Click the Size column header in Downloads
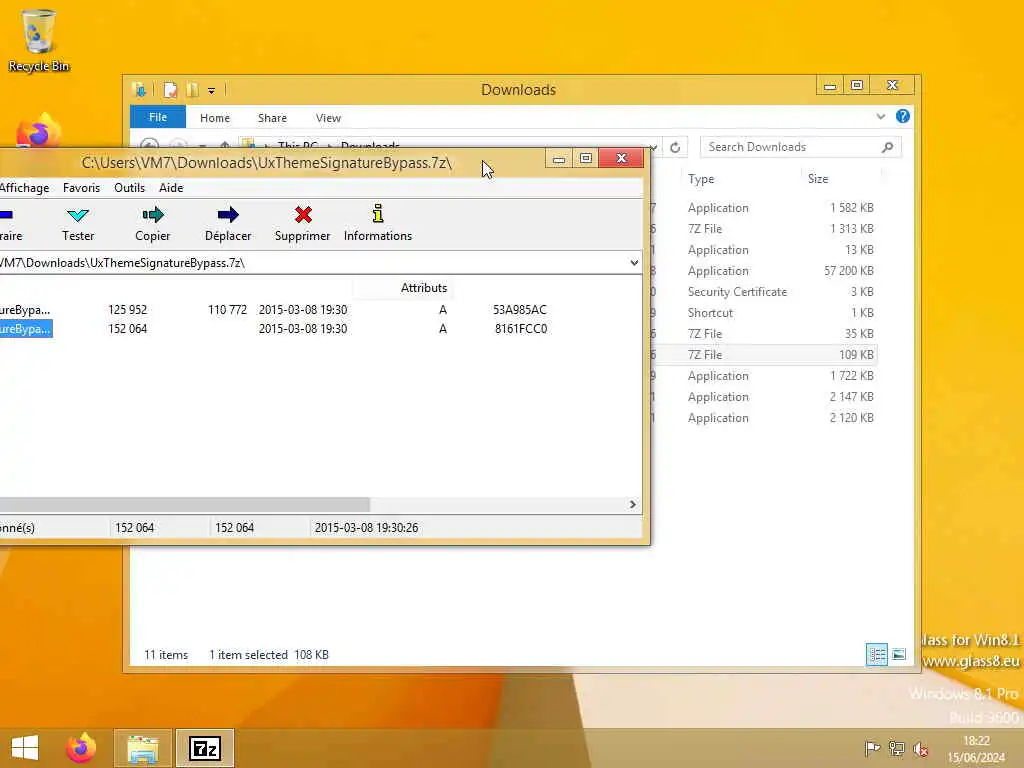 841,178
